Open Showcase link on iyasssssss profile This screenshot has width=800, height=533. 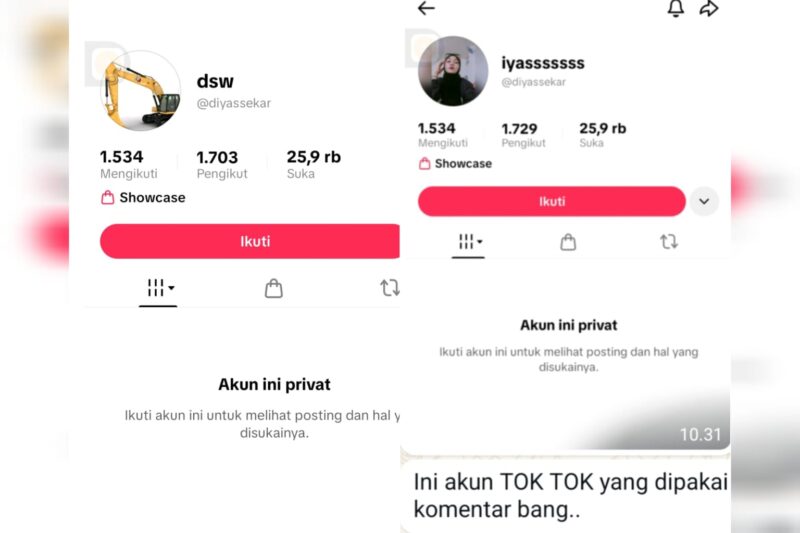coord(456,164)
